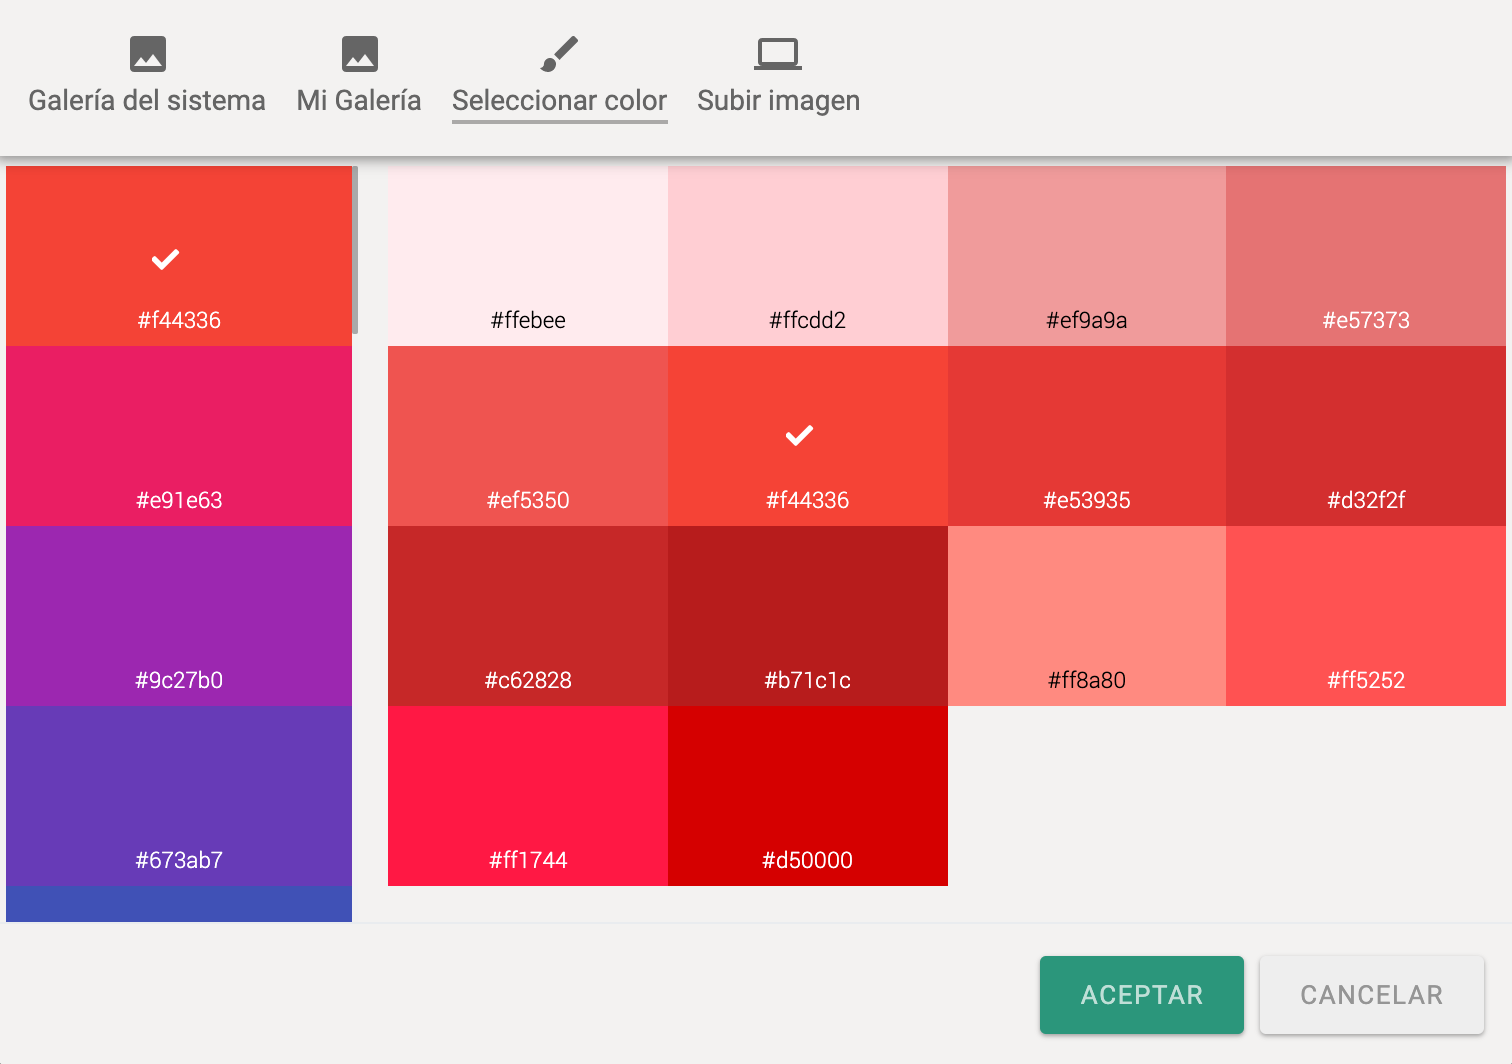Pick the purple #9c27b0 base color
Viewport: 1512px width, 1064px height.
179,616
